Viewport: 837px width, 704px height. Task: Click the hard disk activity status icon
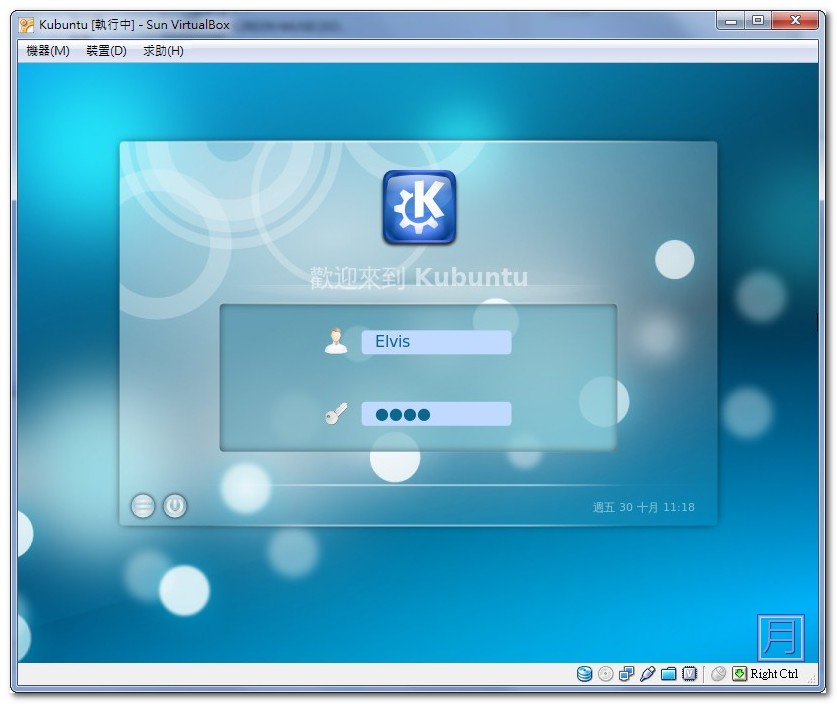584,673
